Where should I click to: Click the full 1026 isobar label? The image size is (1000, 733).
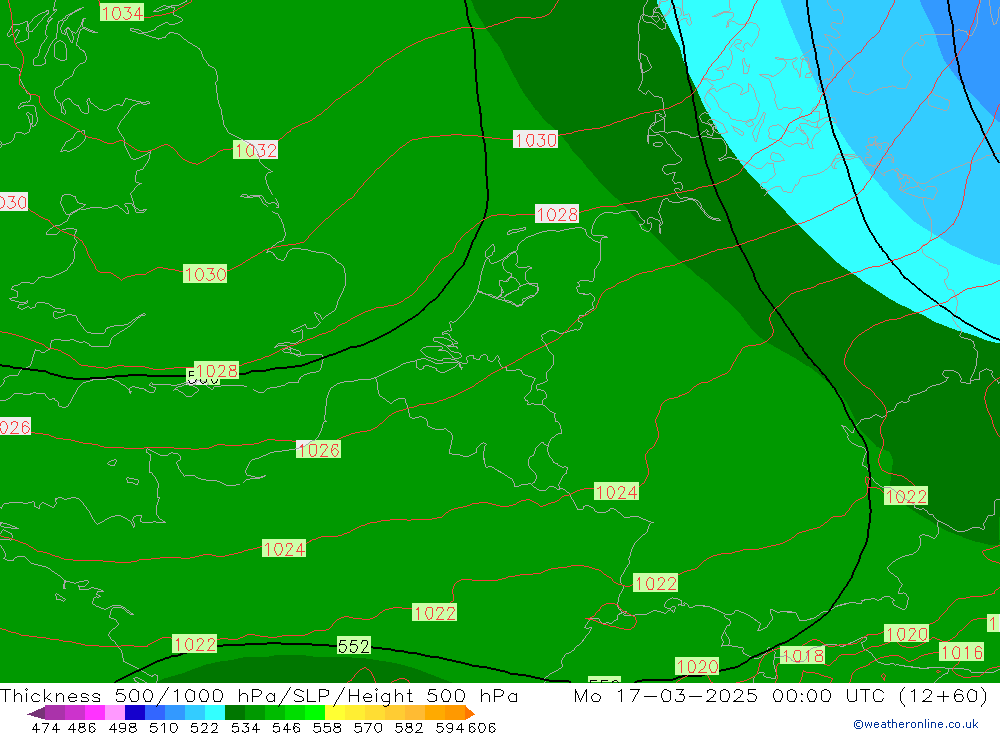click(318, 450)
